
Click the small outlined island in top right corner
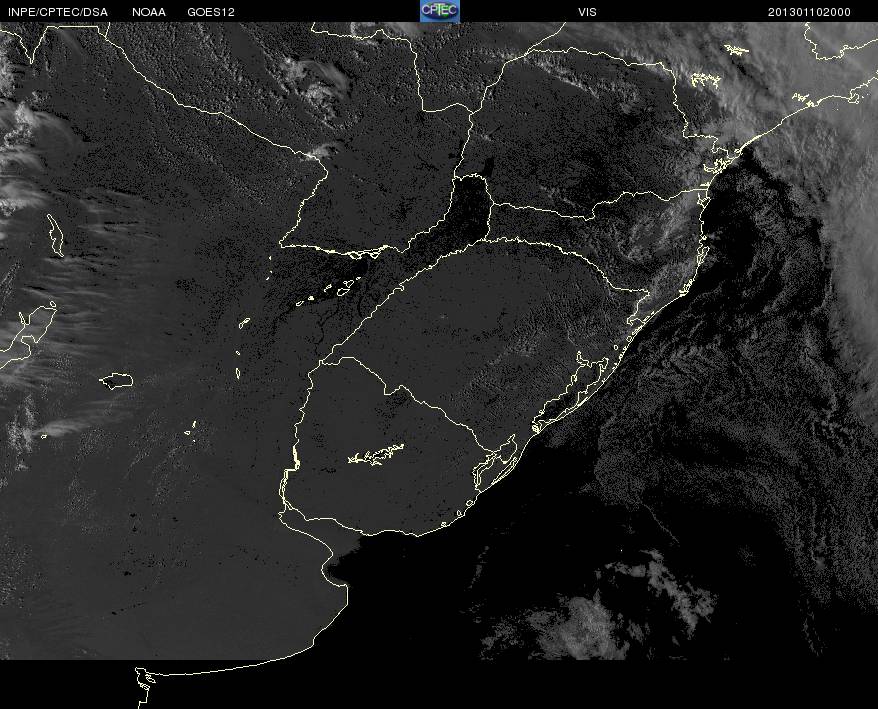pos(736,48)
